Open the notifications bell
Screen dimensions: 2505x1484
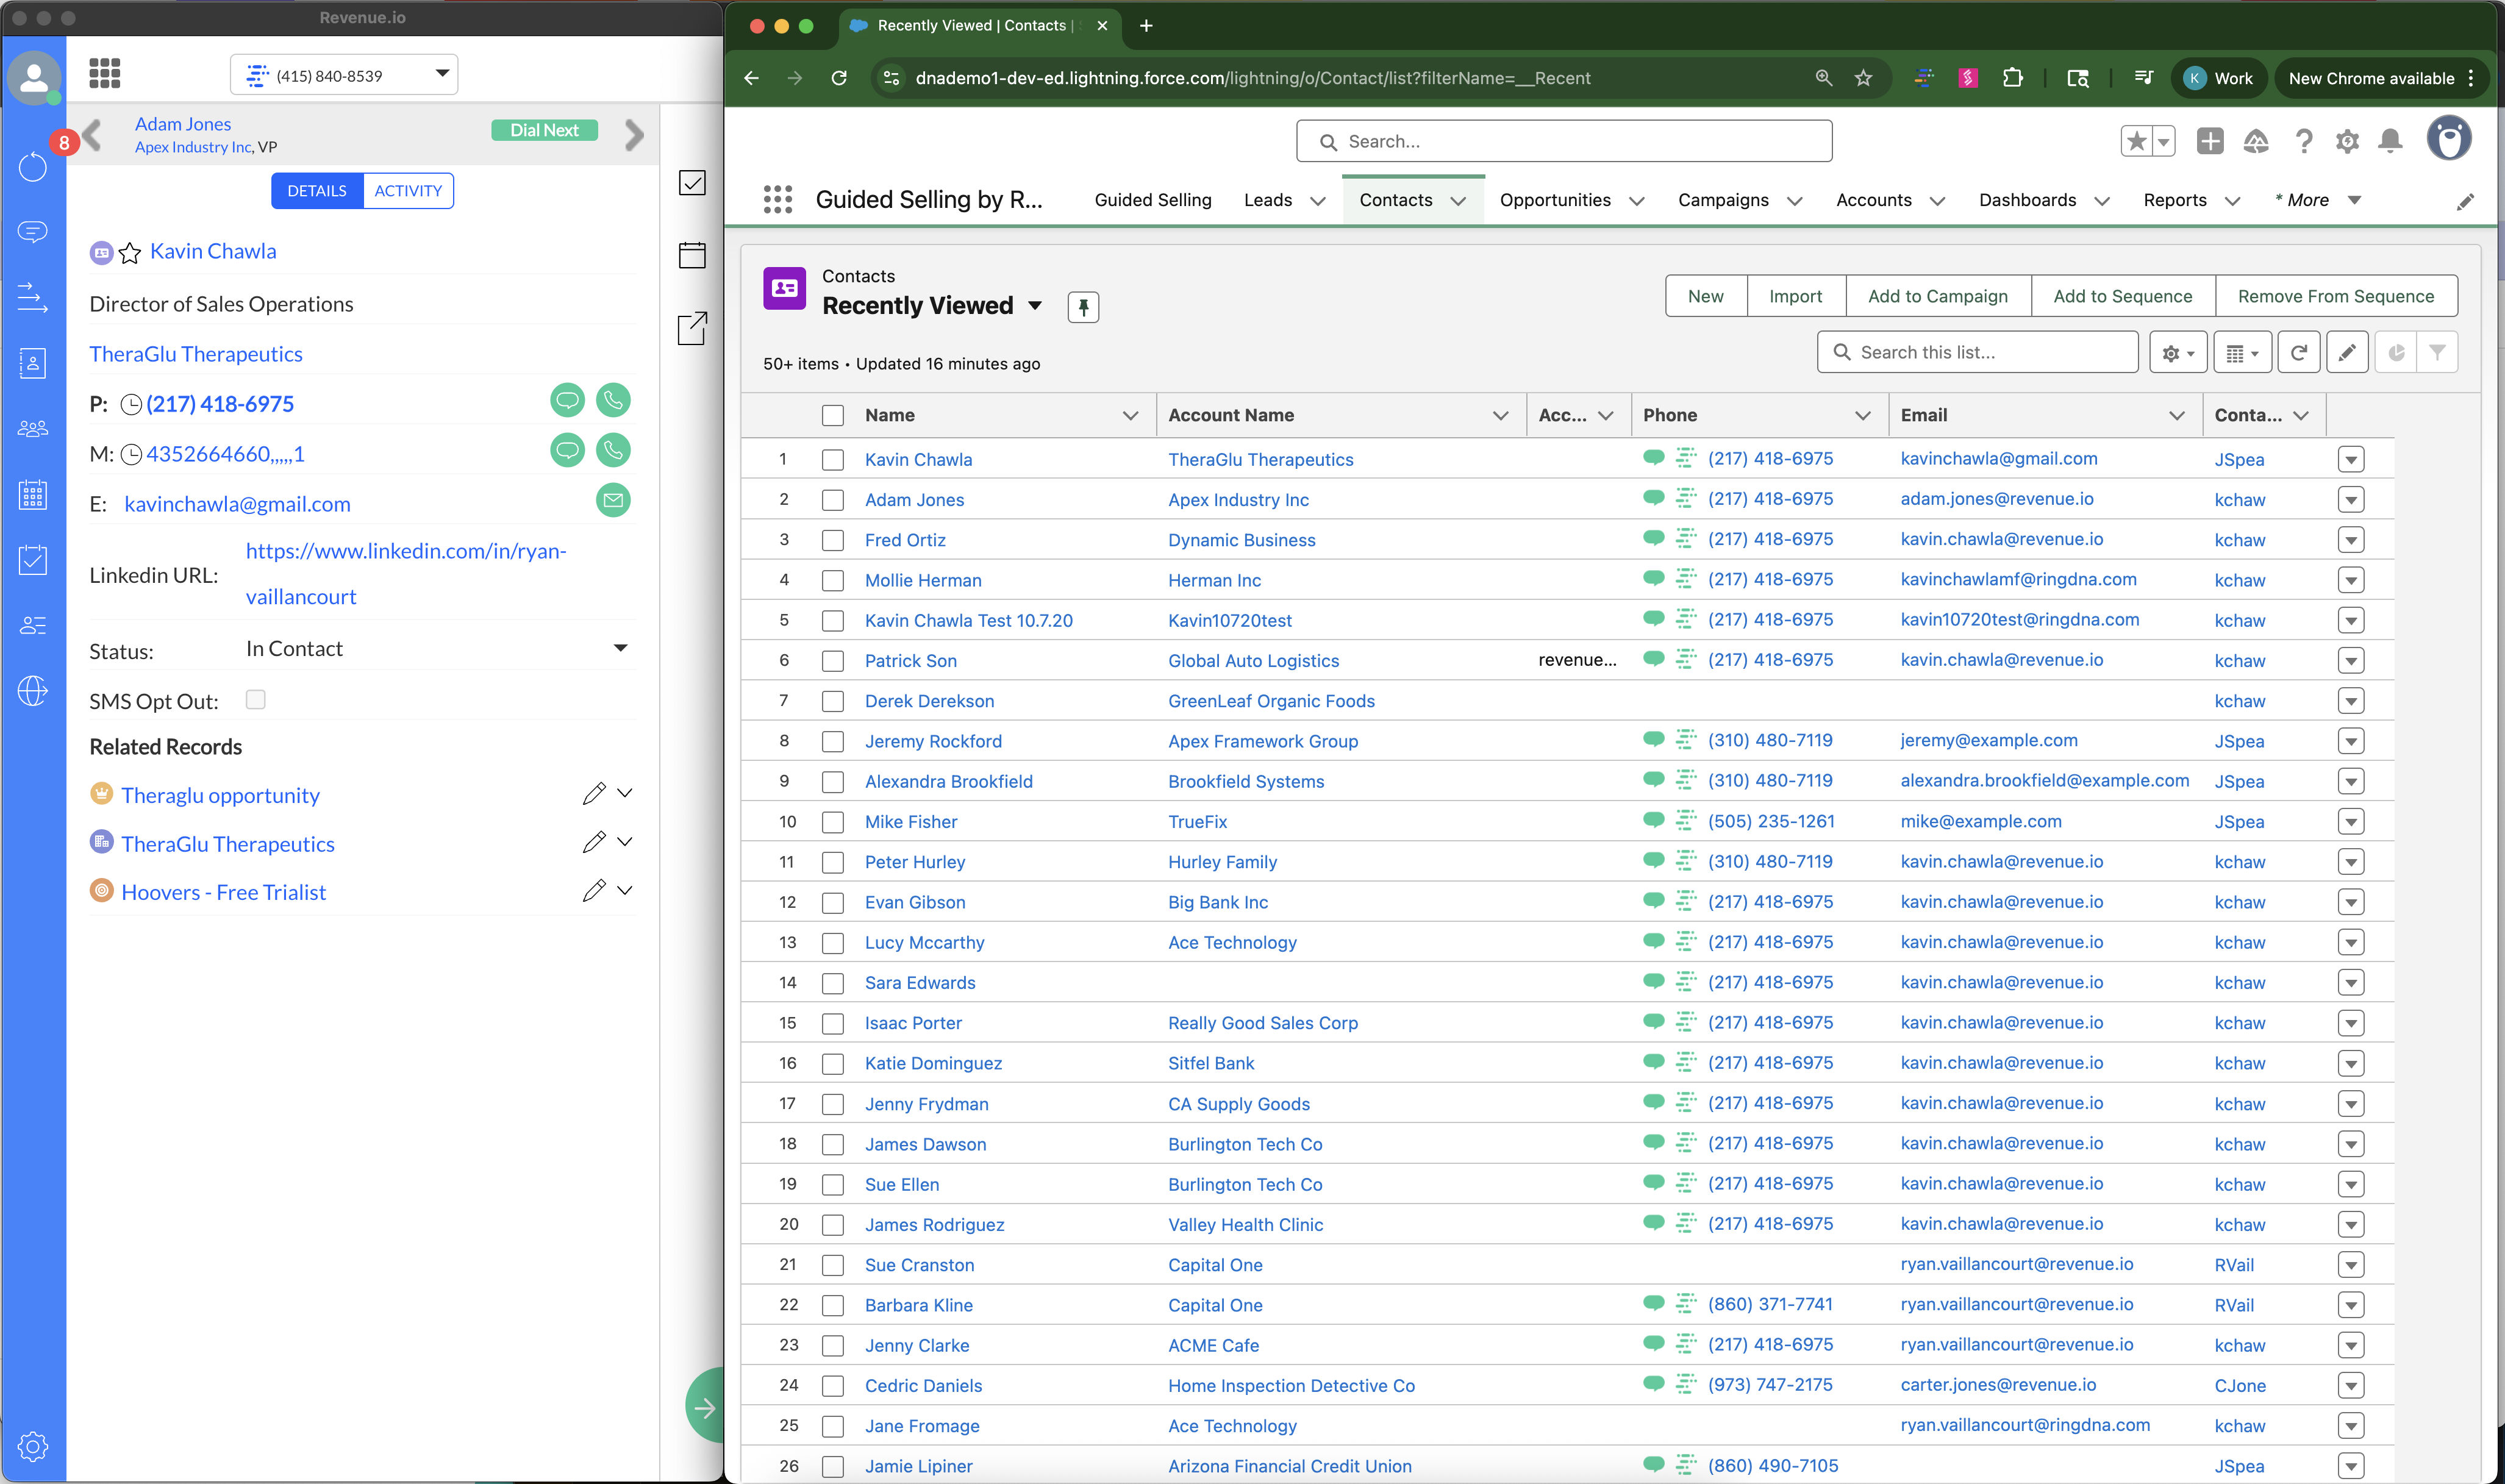pyautogui.click(x=2390, y=142)
